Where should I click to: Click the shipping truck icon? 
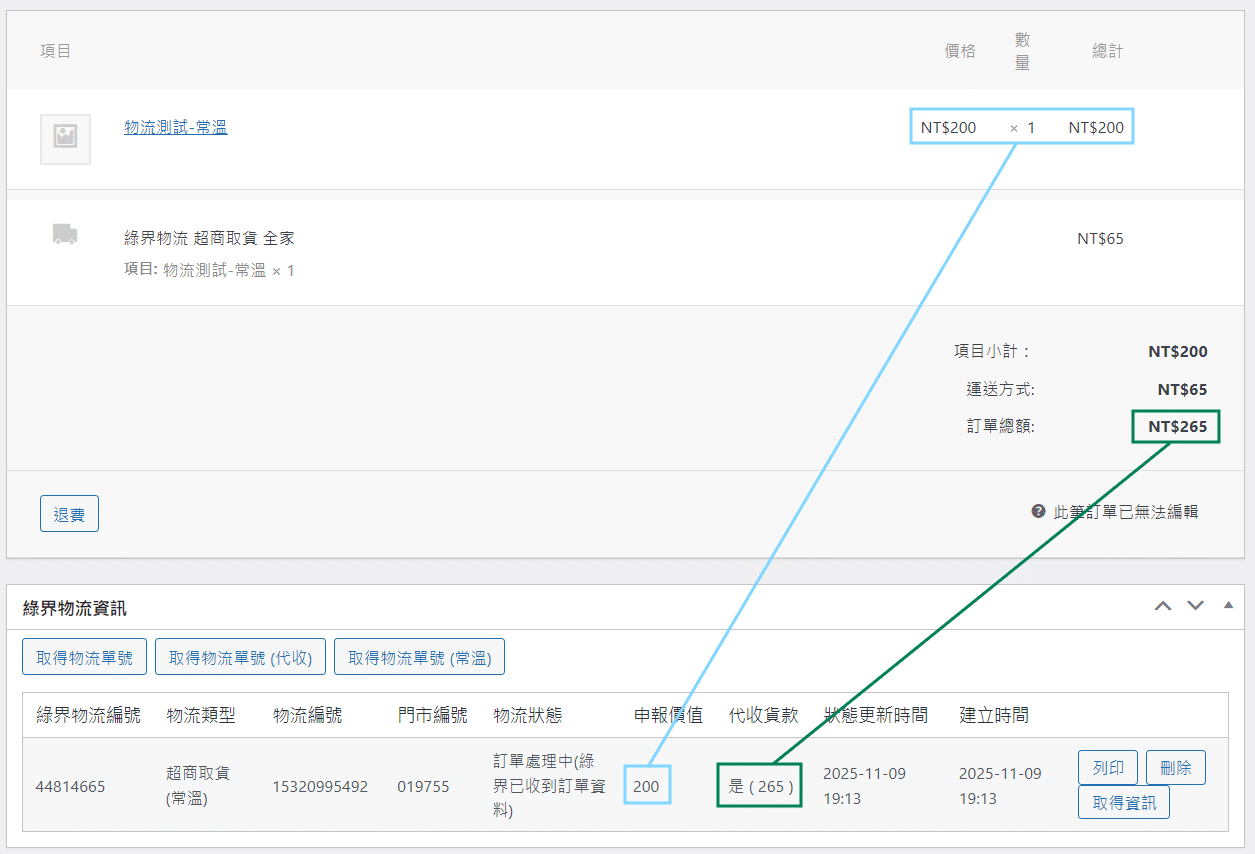65,235
